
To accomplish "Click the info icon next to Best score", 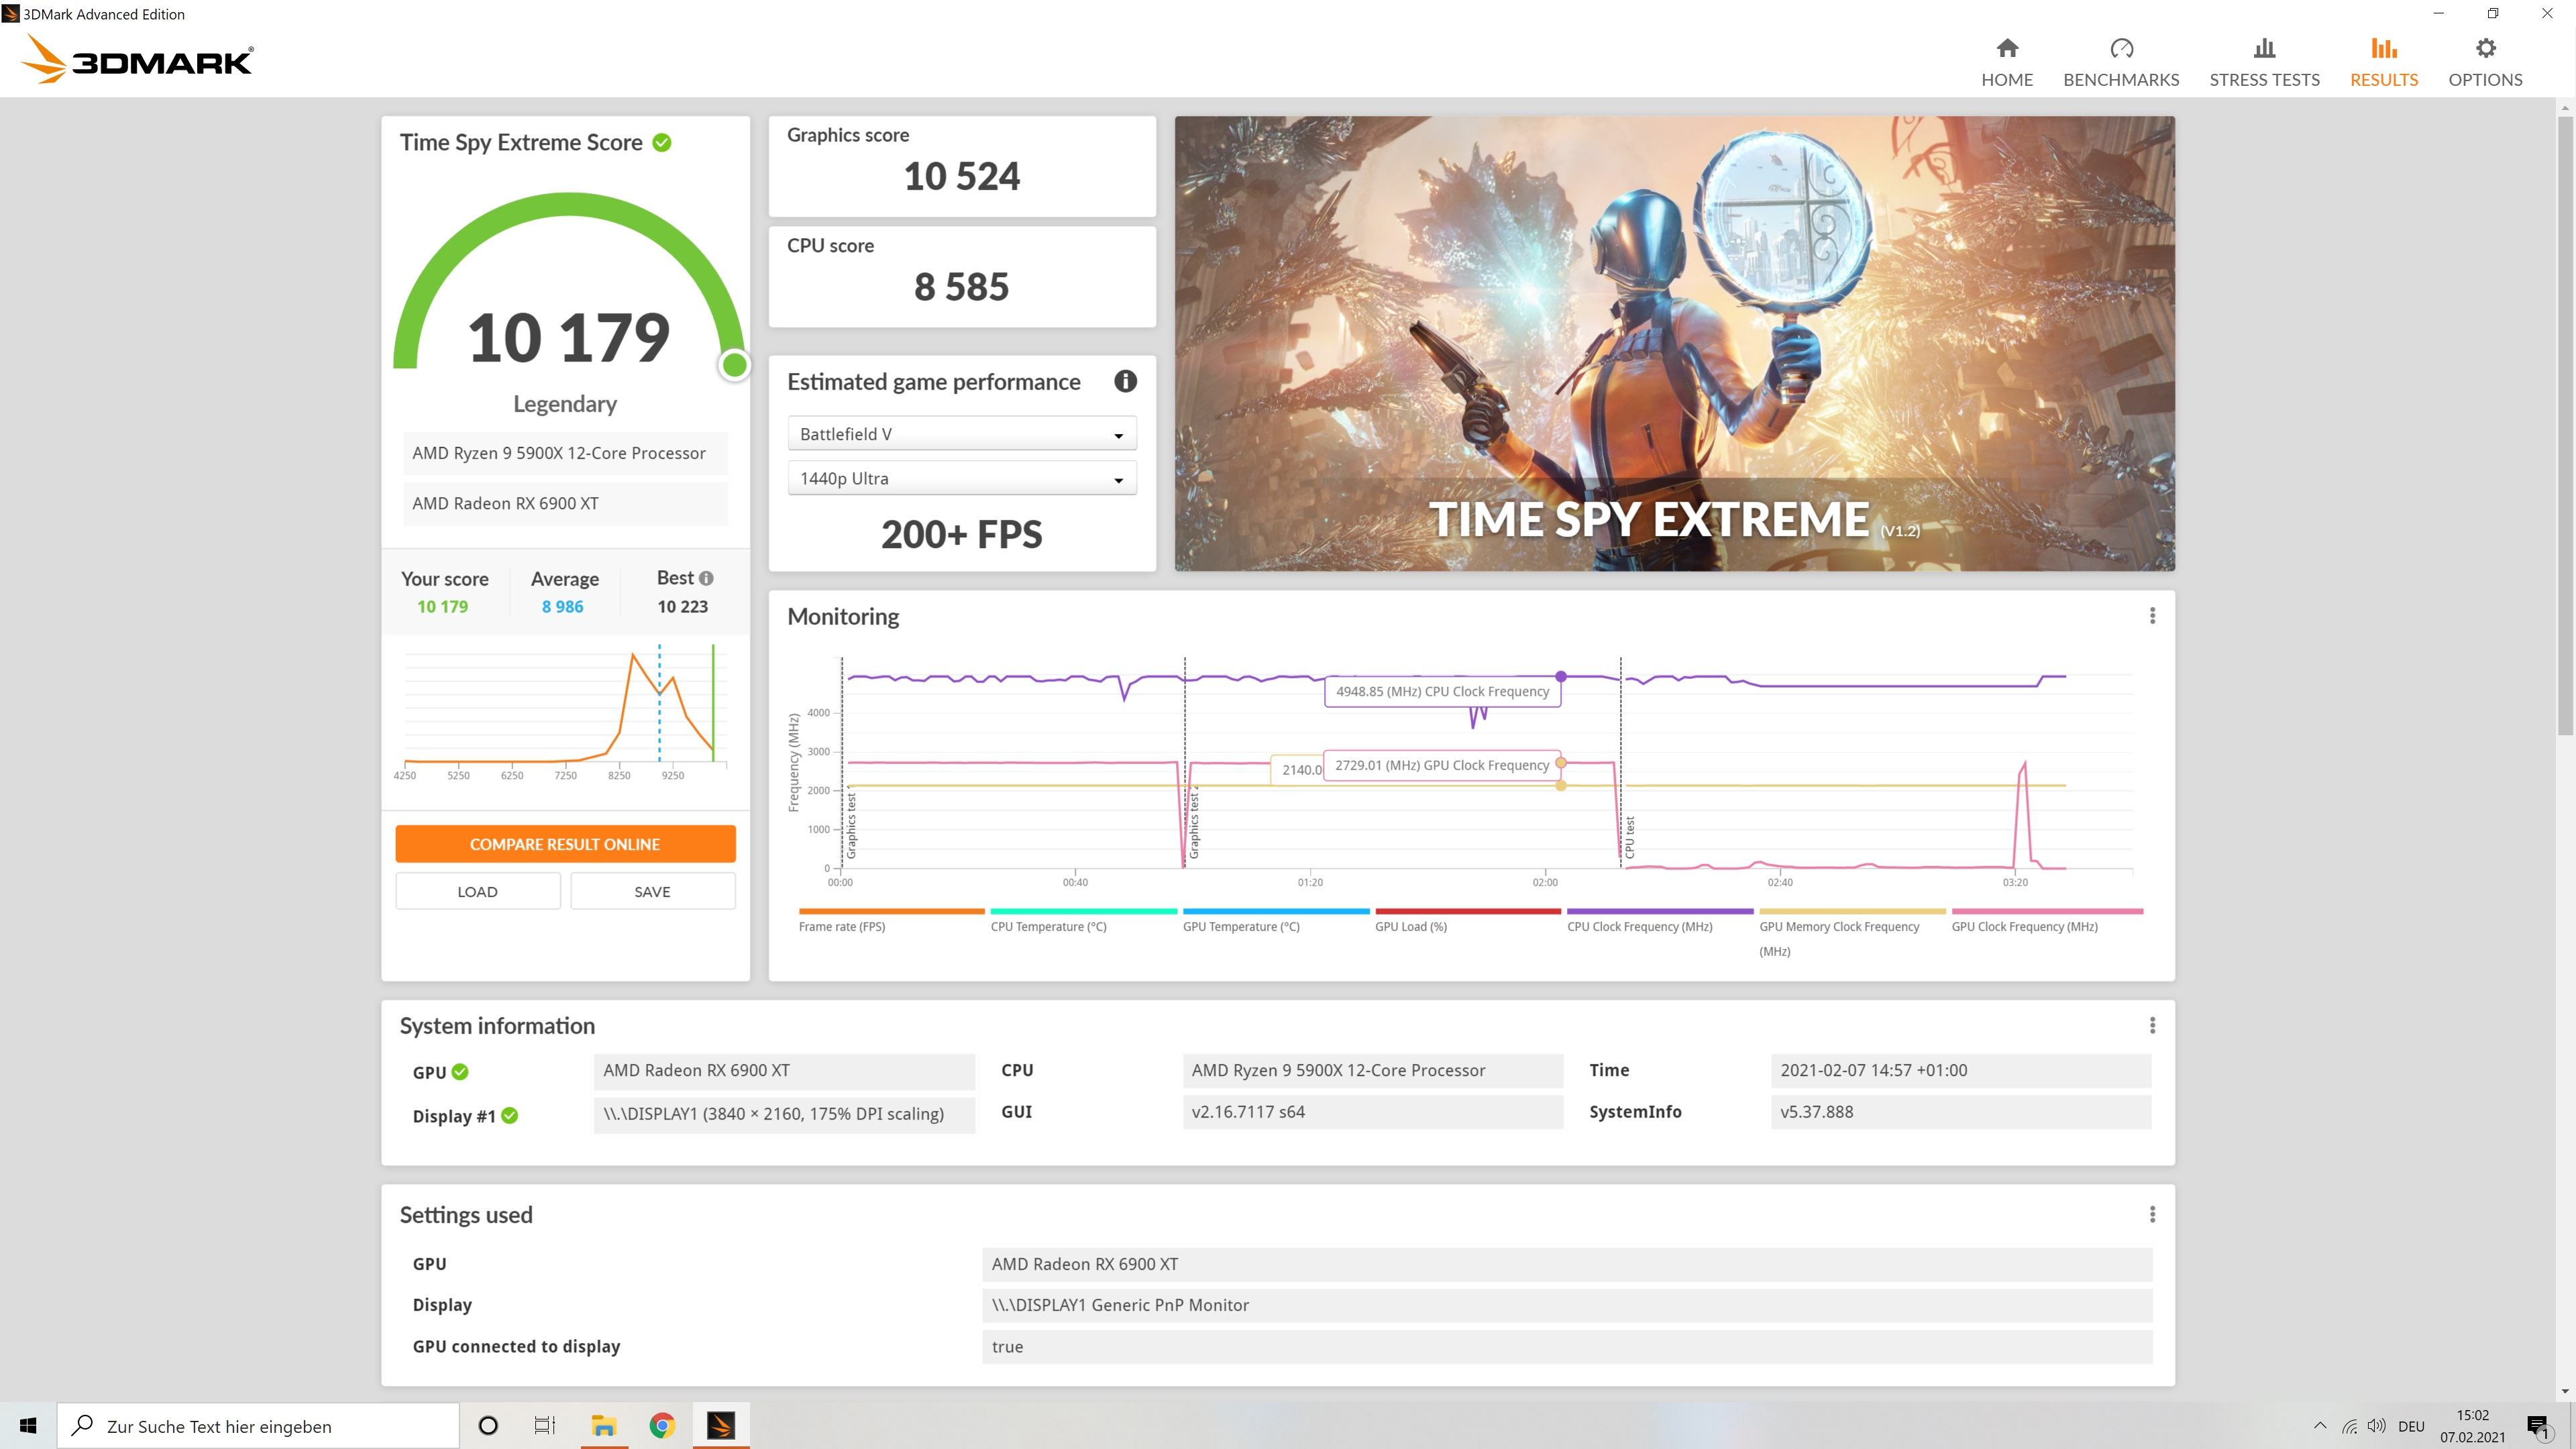I will [706, 578].
